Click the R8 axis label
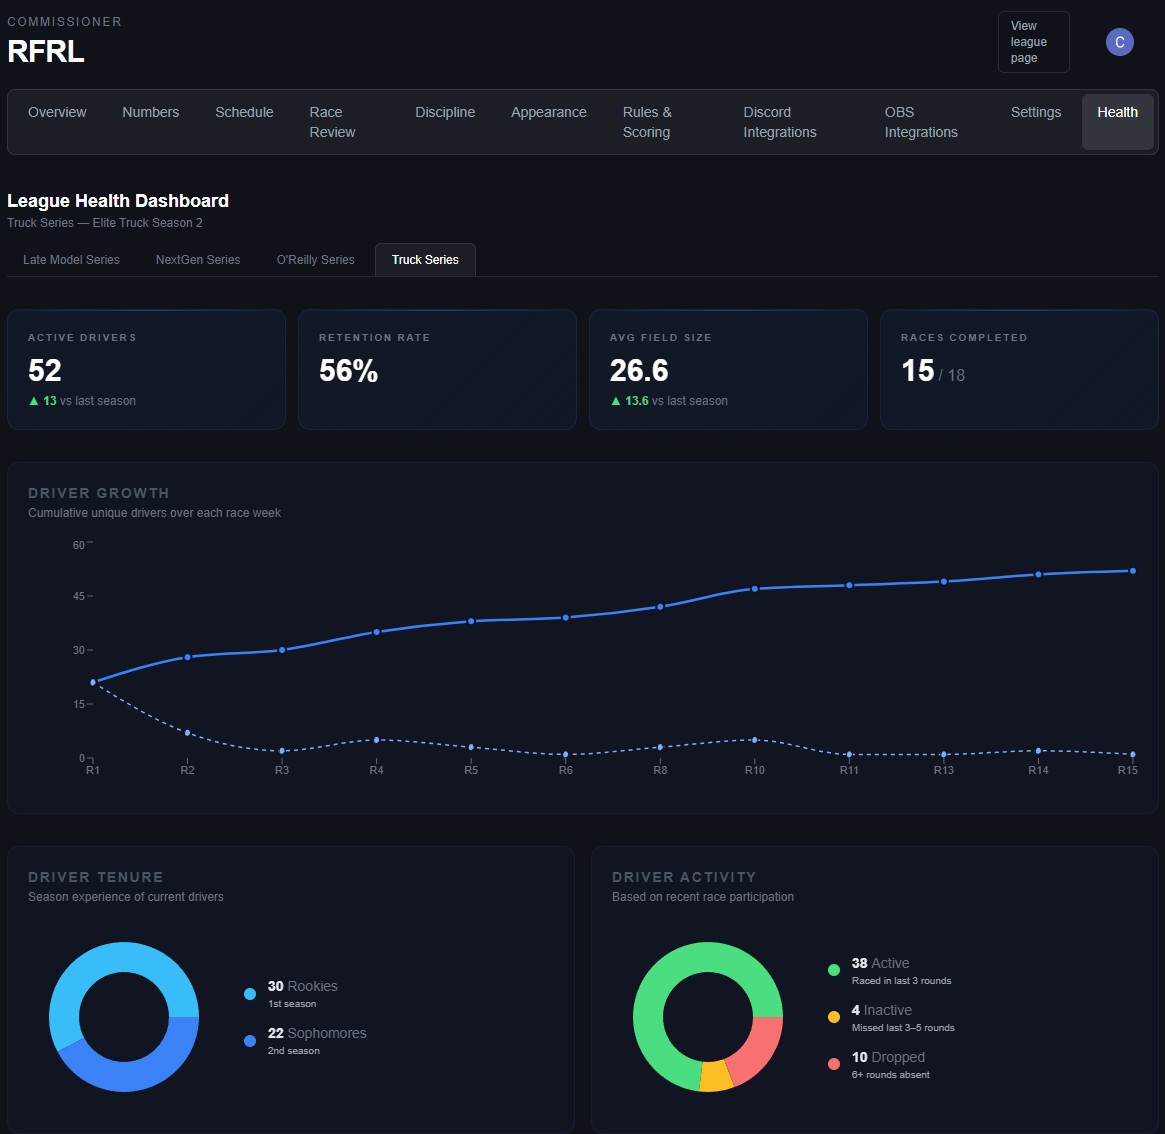The height and width of the screenshot is (1134, 1165). pos(660,770)
